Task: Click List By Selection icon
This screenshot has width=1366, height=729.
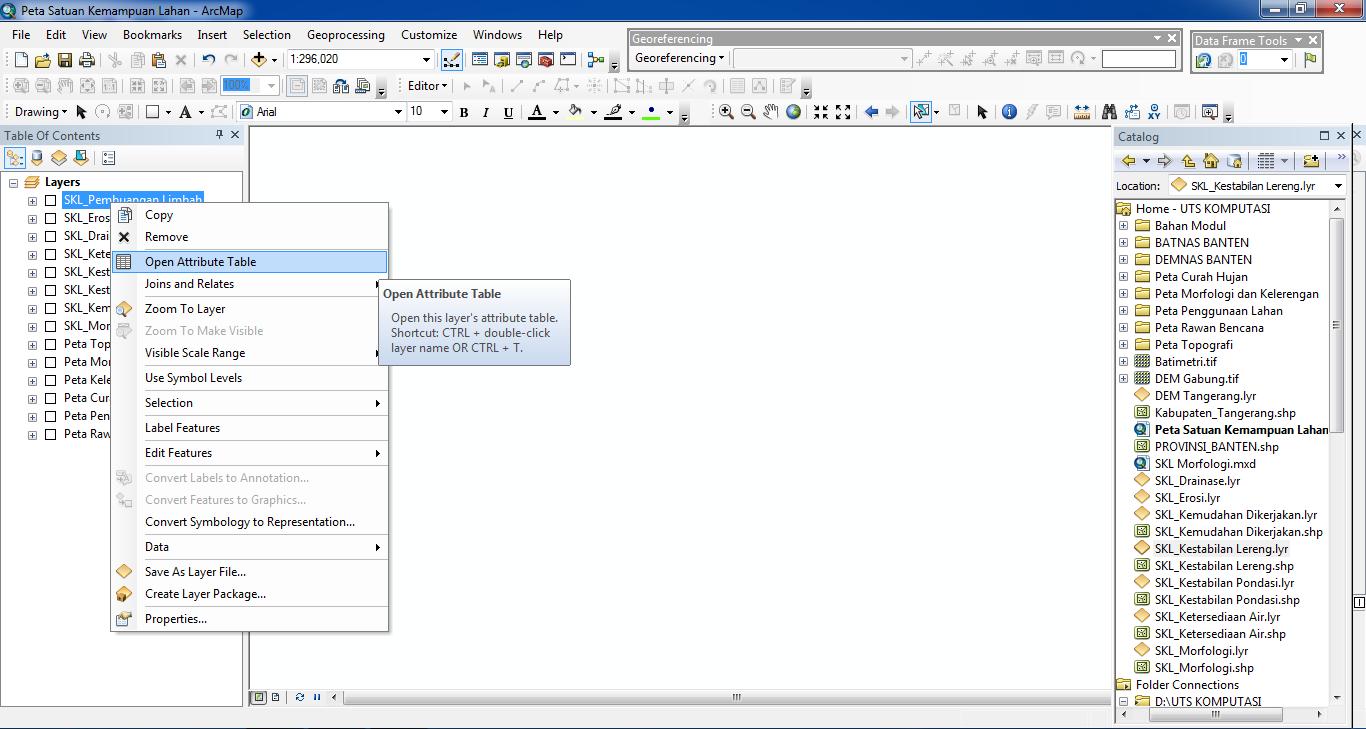Action: 81,158
